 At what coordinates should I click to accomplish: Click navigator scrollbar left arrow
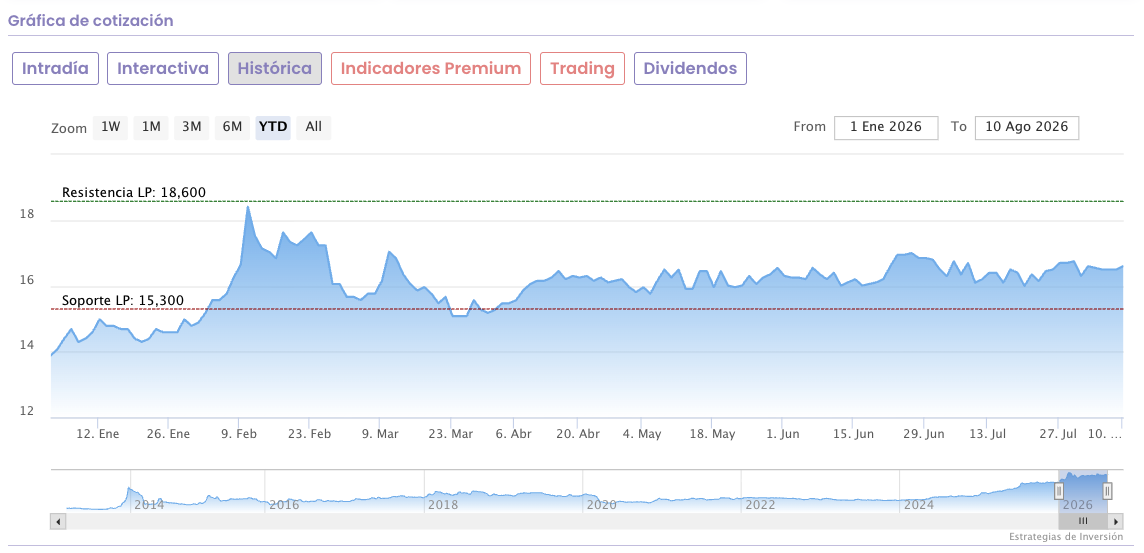58,522
